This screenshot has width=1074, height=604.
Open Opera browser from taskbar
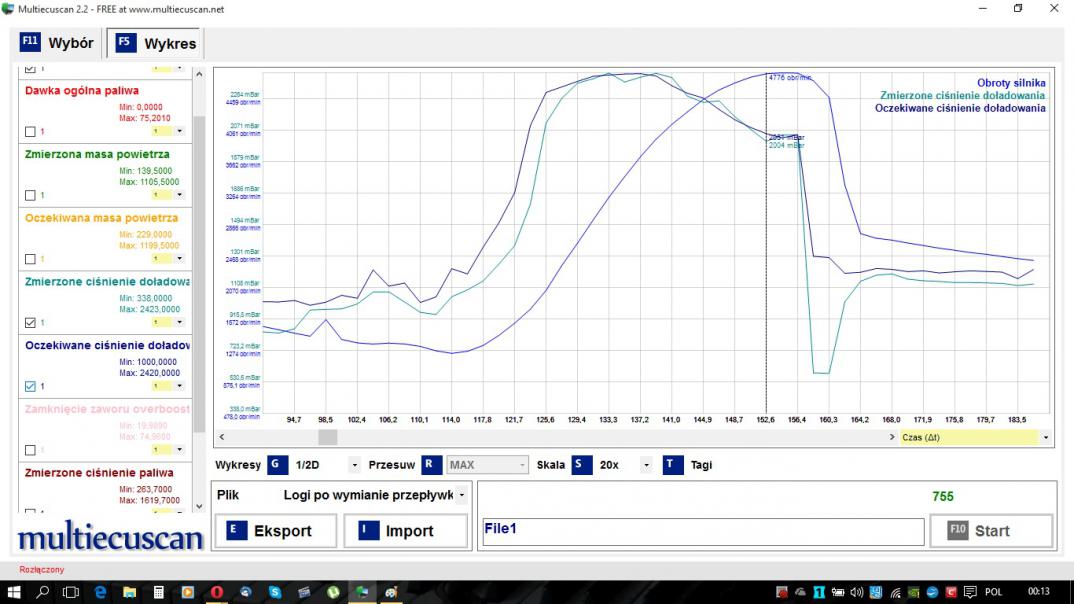(x=217, y=592)
